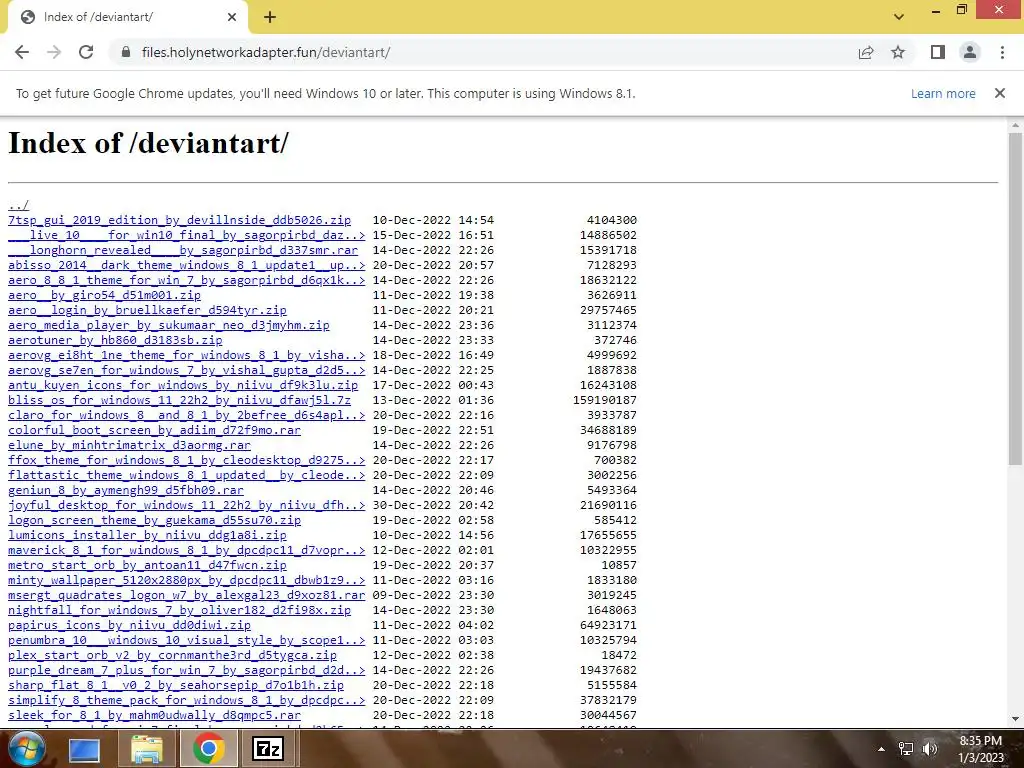Download logon_screen_theme by guekama zip

(x=154, y=520)
